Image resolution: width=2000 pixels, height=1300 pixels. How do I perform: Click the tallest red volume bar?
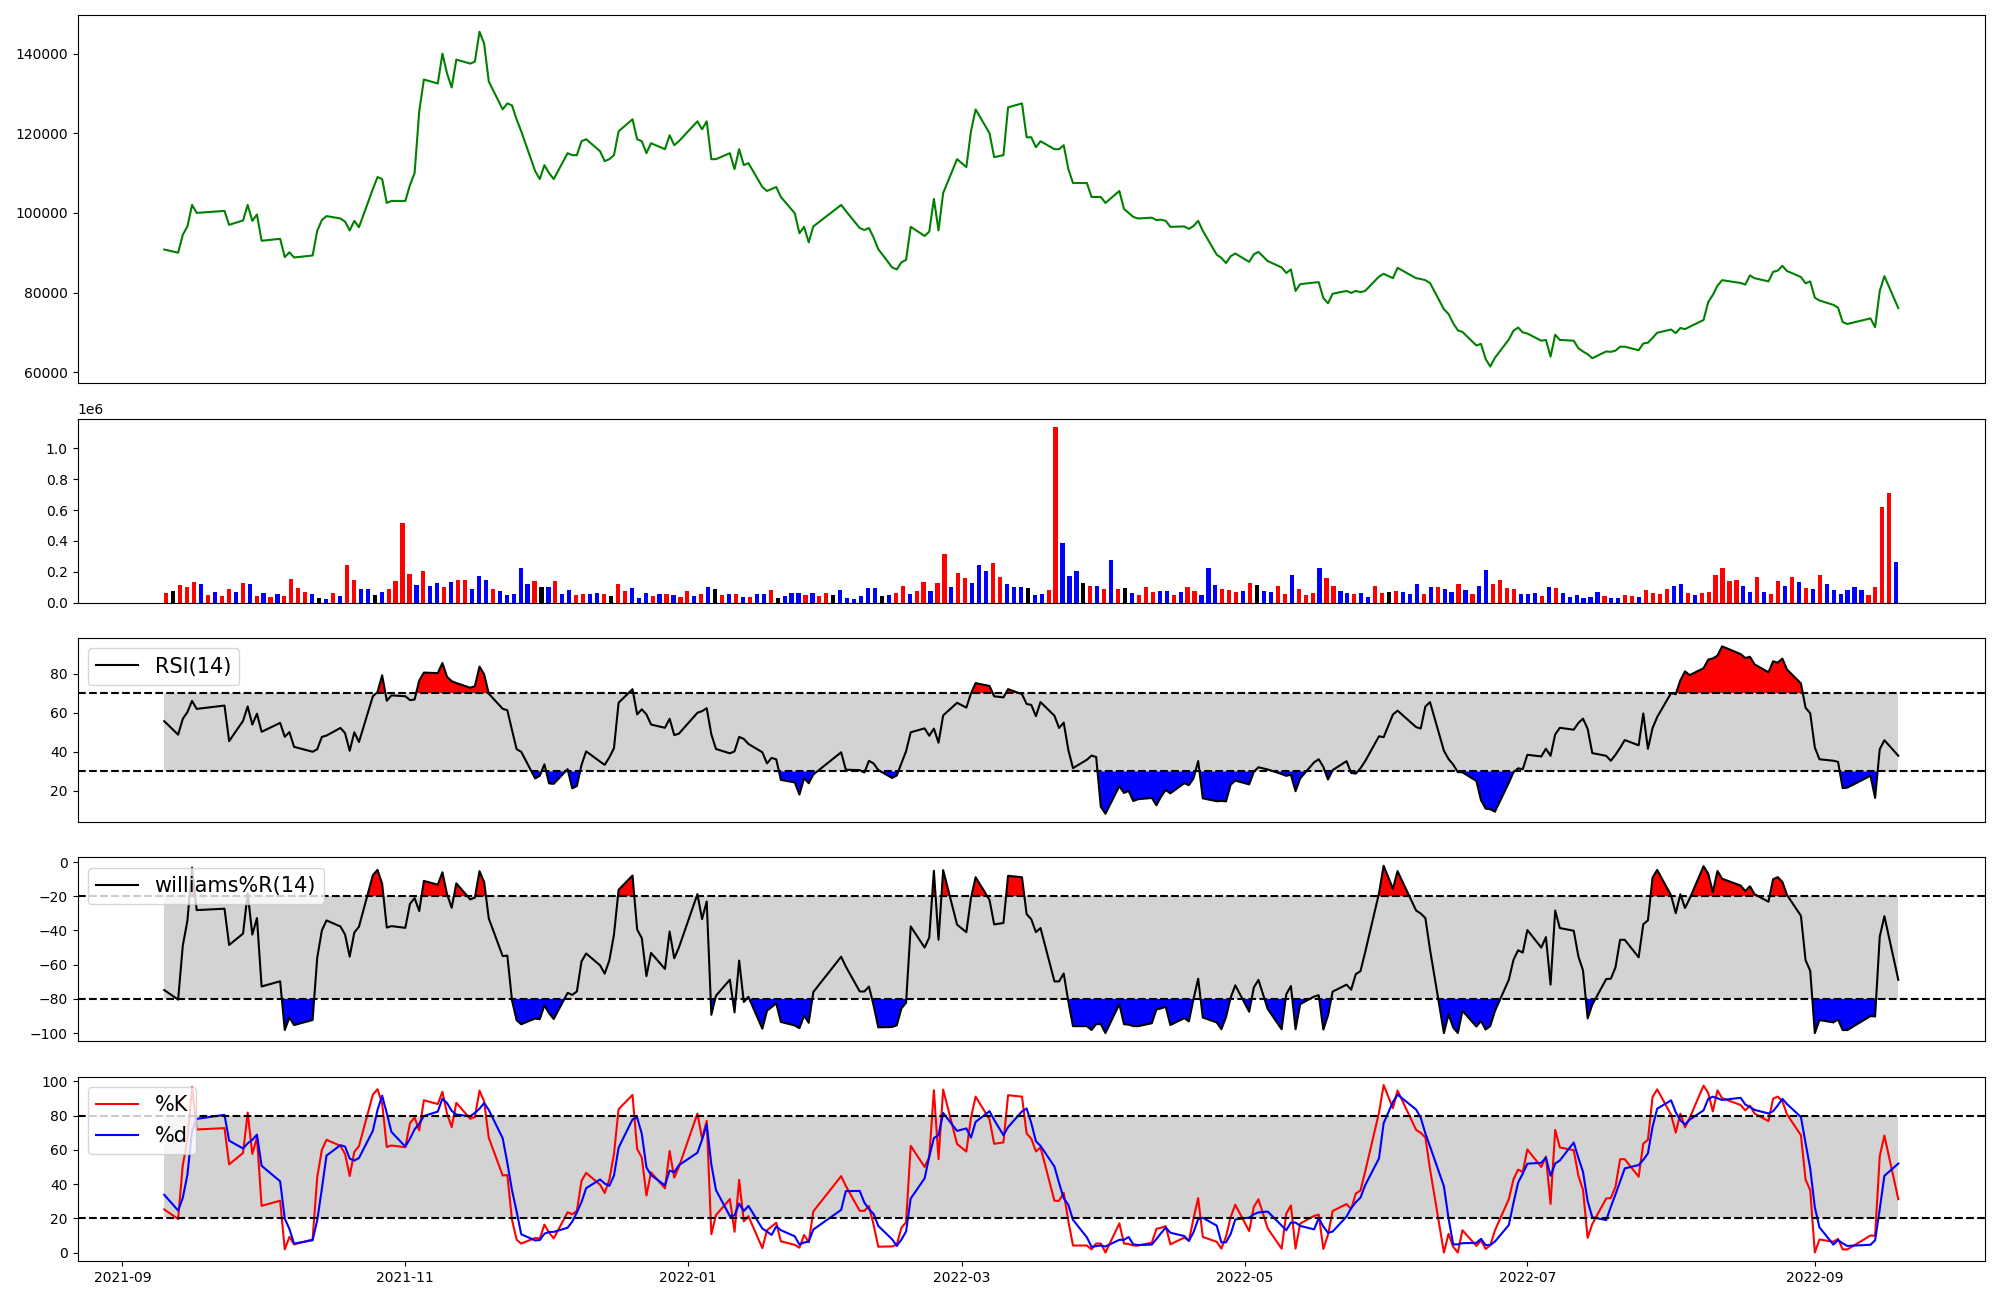1055,515
